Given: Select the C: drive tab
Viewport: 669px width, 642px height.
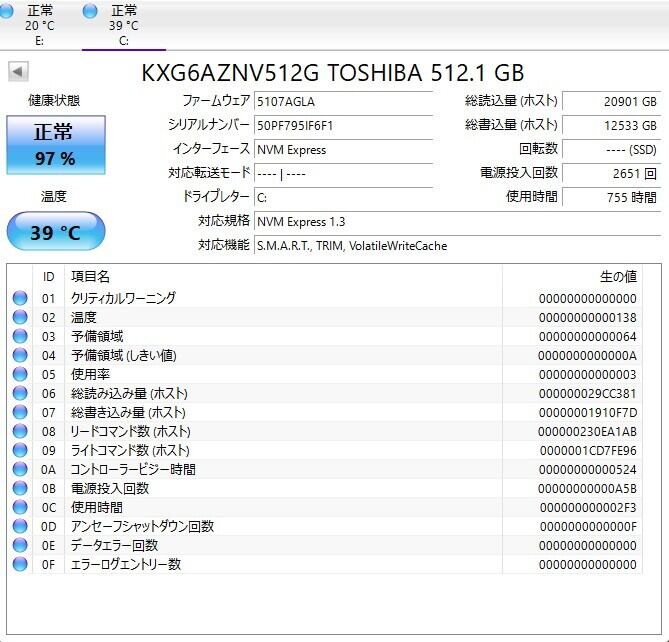Looking at the screenshot, I should 123,25.
